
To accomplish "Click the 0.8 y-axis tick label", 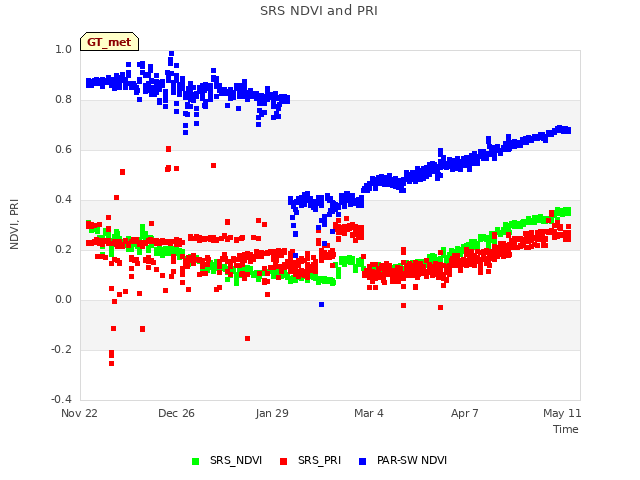I will 63,100.
